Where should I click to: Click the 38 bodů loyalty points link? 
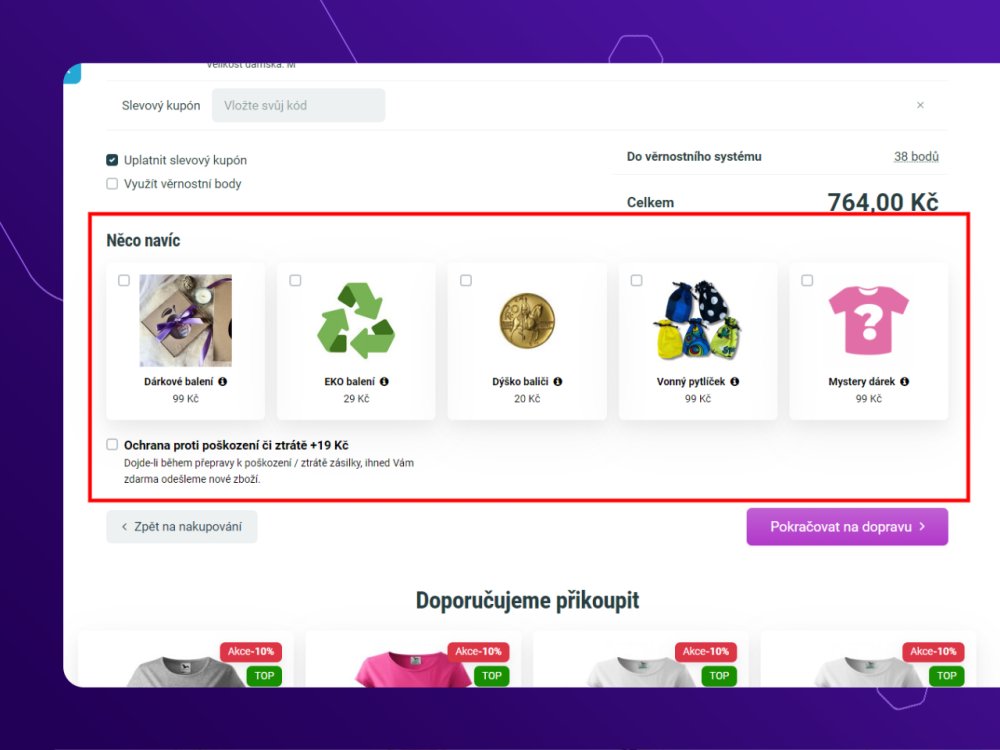916,156
